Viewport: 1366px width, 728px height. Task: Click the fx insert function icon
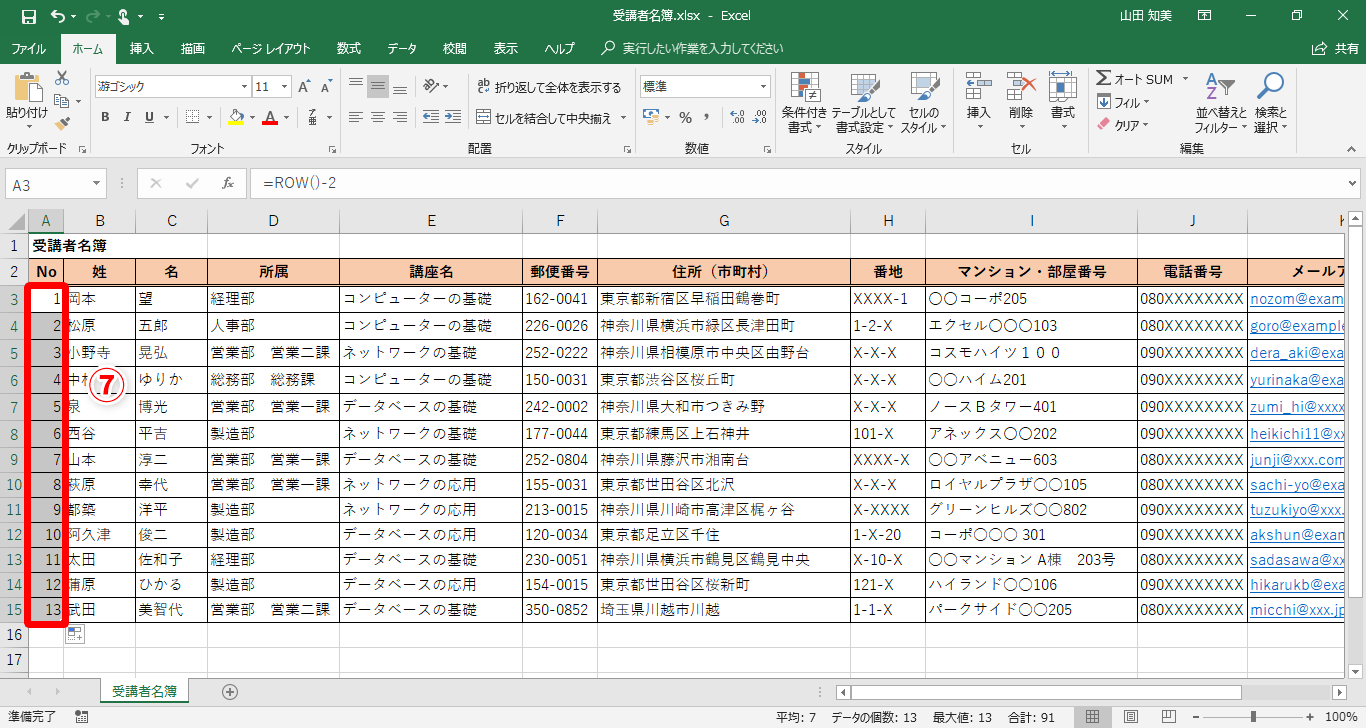(228, 184)
